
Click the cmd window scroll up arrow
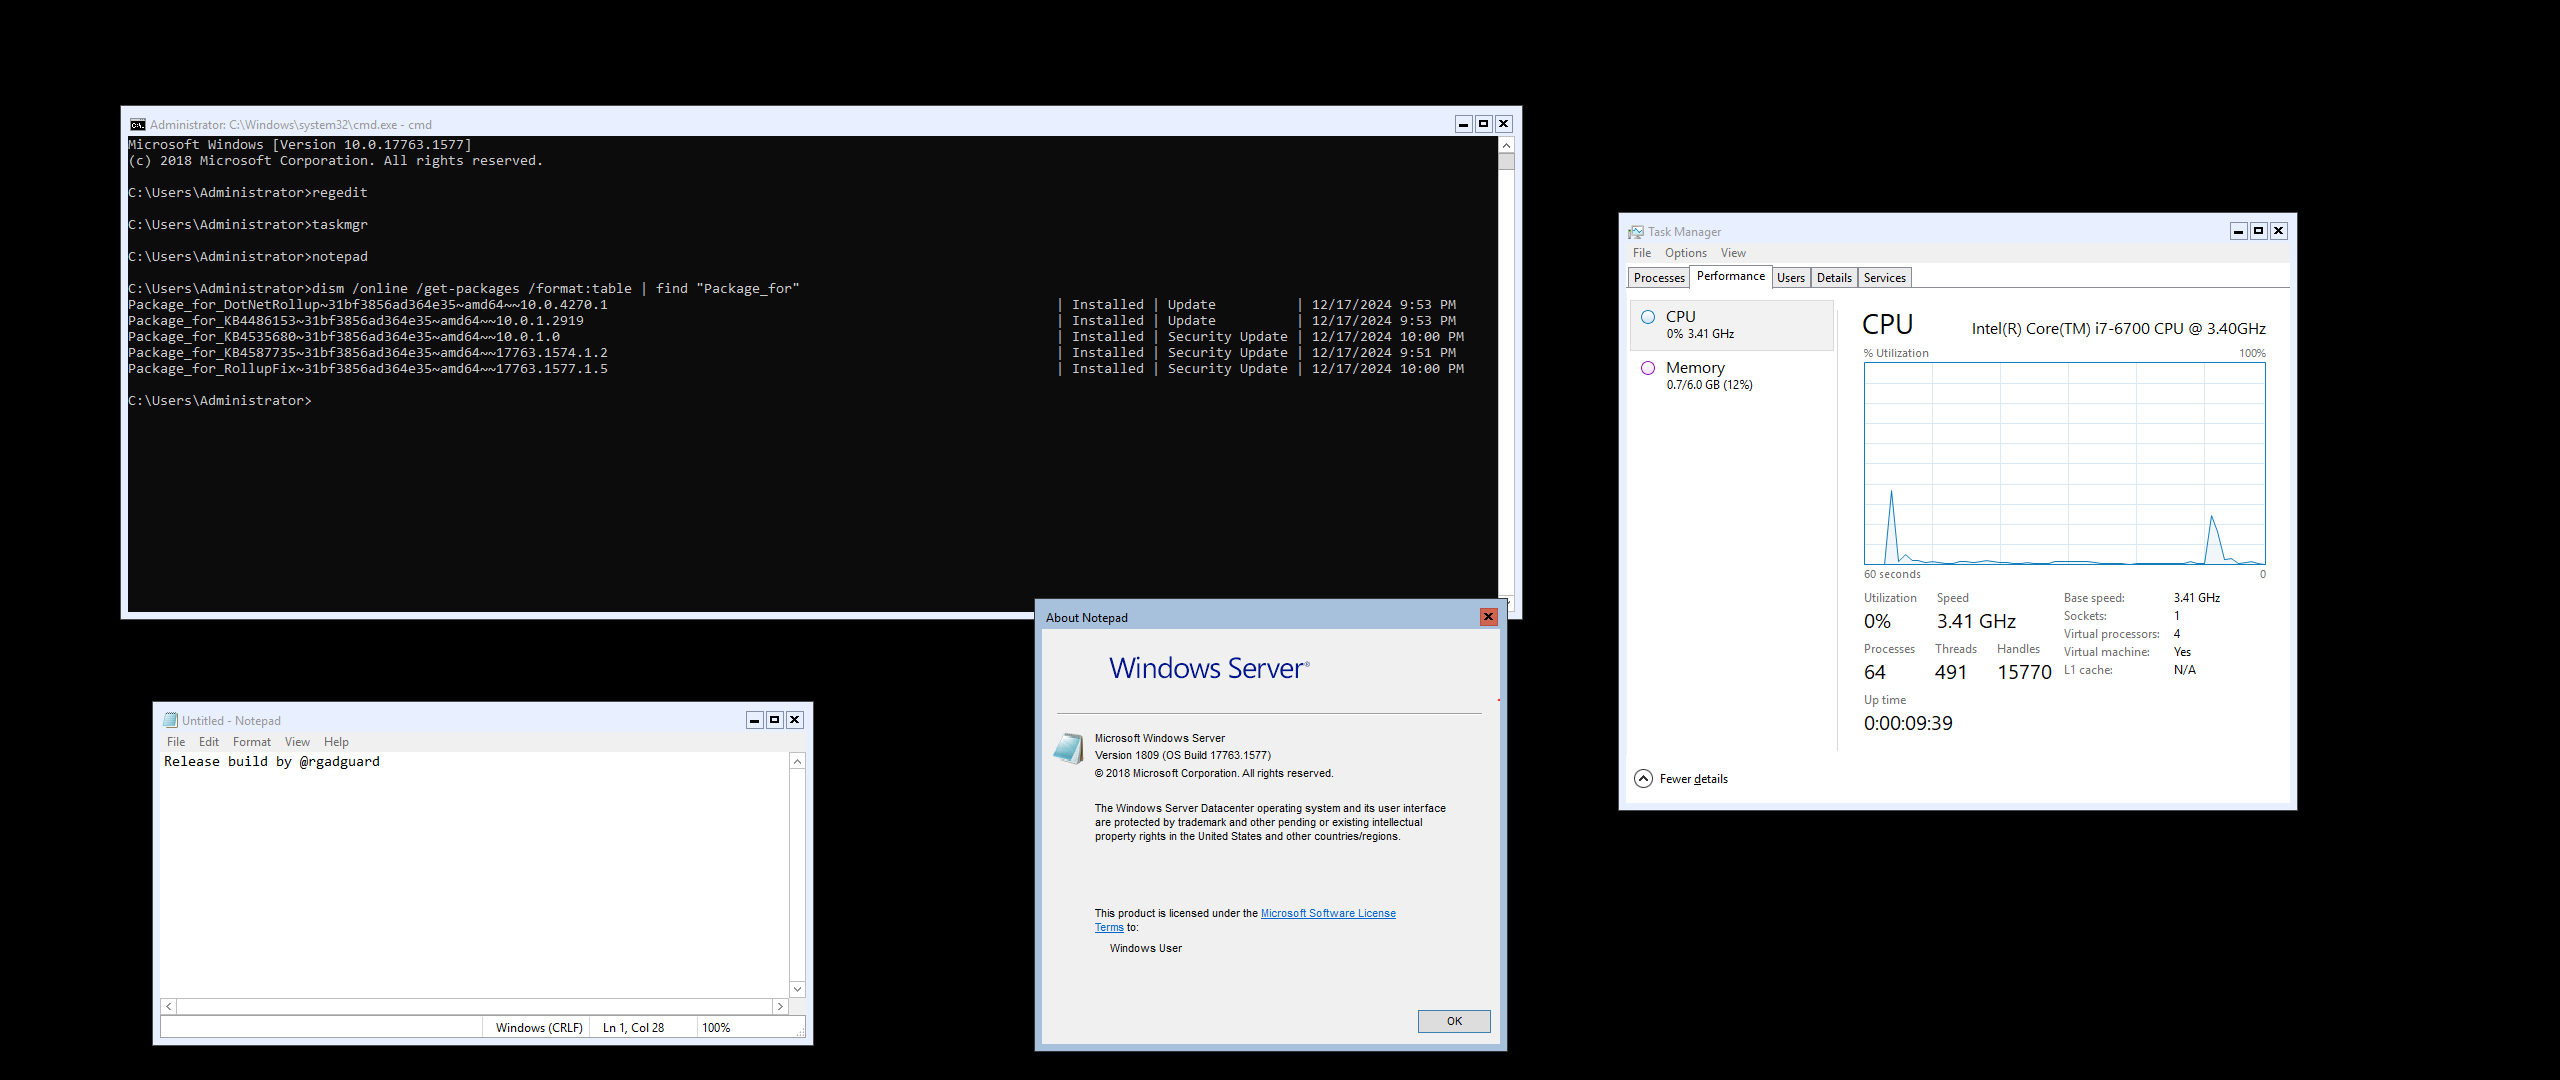[x=1506, y=146]
